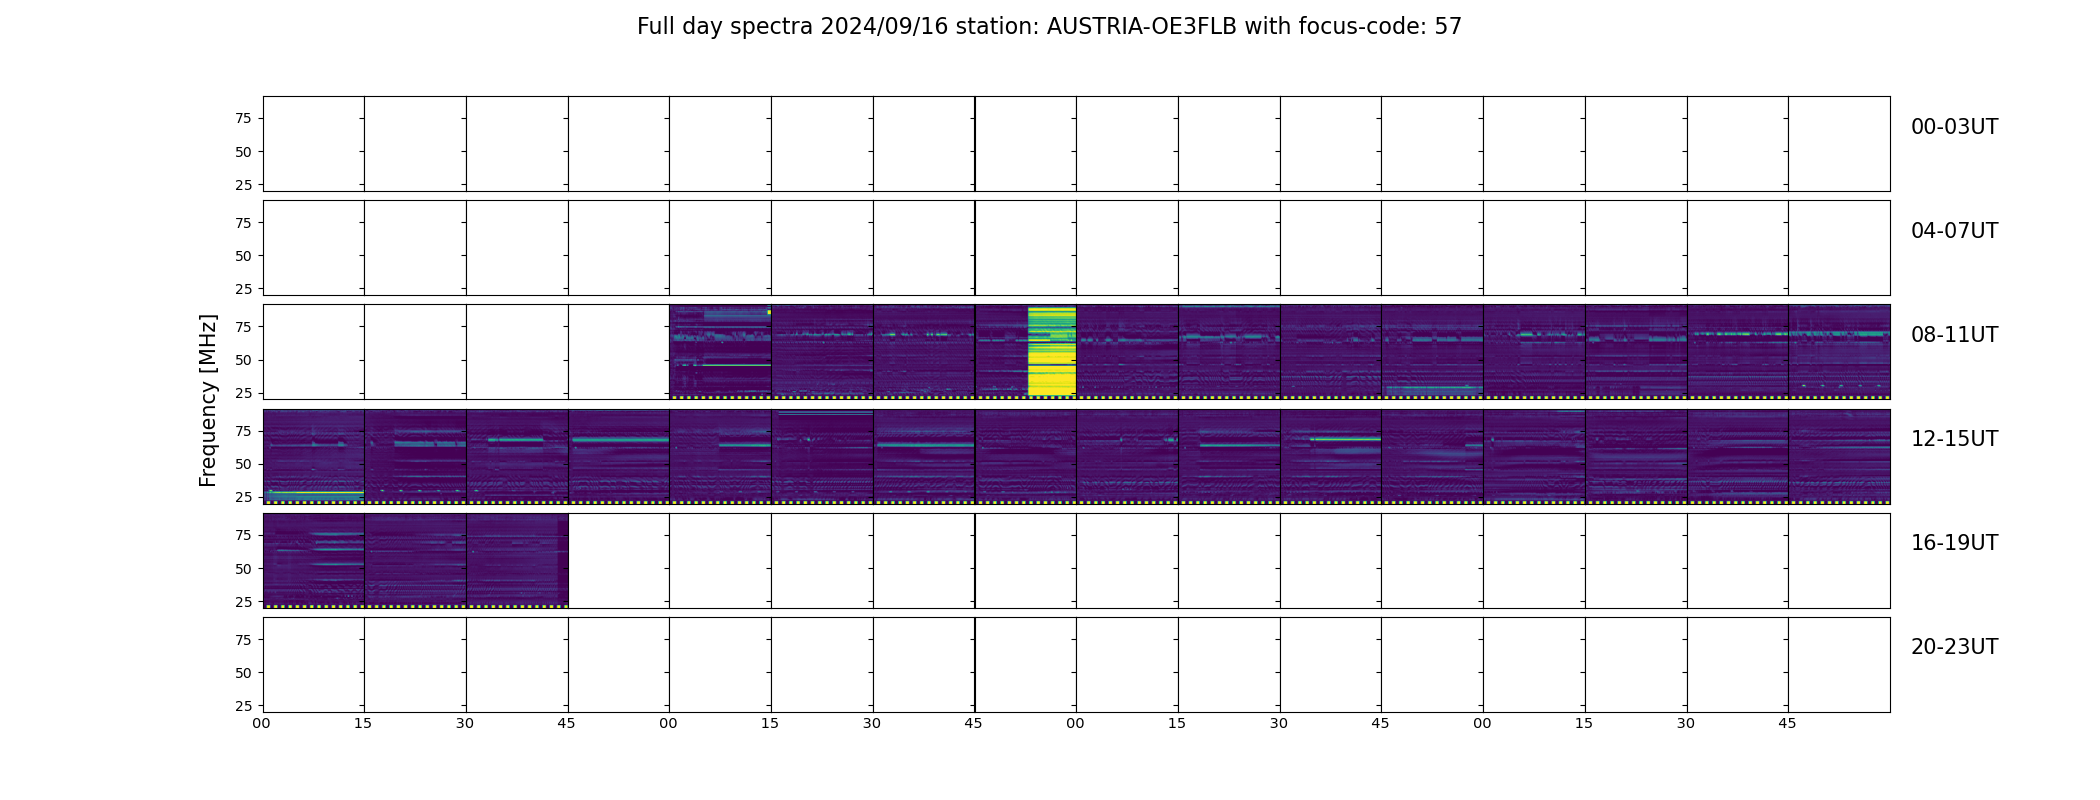Click the 75 tick label of the 04-07UT row
This screenshot has height=800, width=2100.
[x=243, y=223]
